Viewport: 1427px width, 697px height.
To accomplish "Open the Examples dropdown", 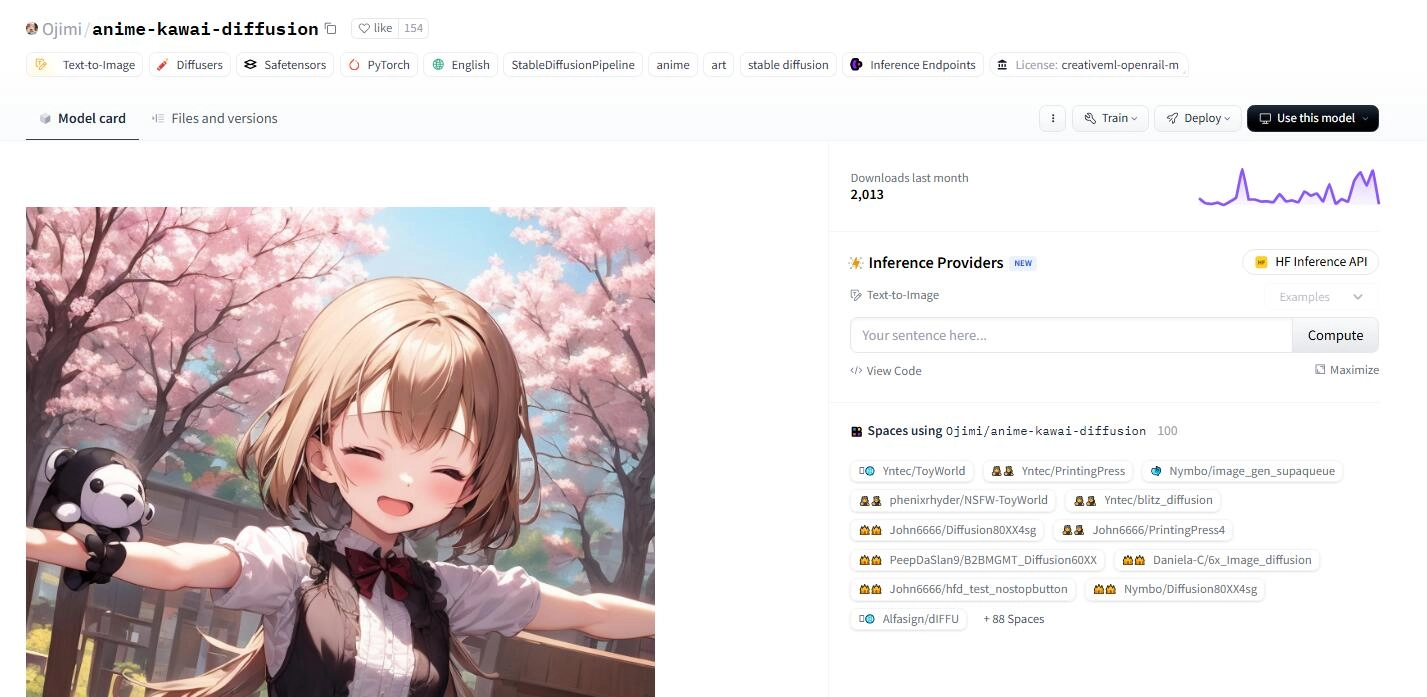I will (x=1320, y=297).
